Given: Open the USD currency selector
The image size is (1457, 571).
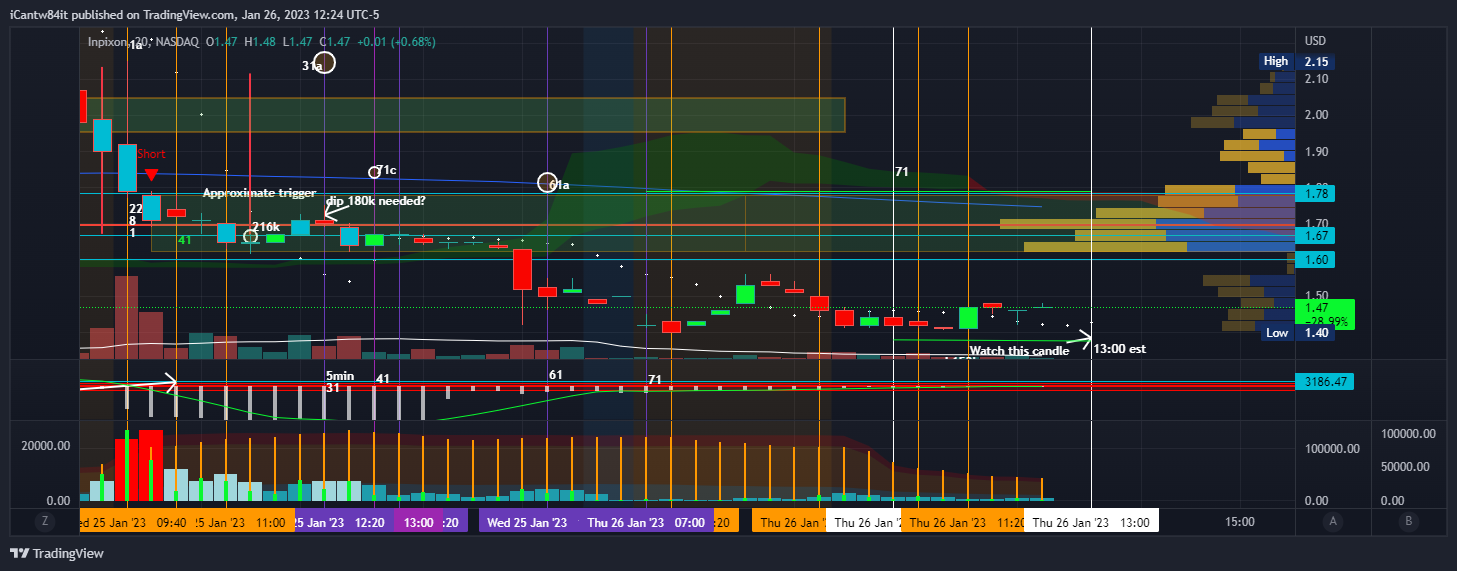Looking at the screenshot, I should tap(1316, 41).
